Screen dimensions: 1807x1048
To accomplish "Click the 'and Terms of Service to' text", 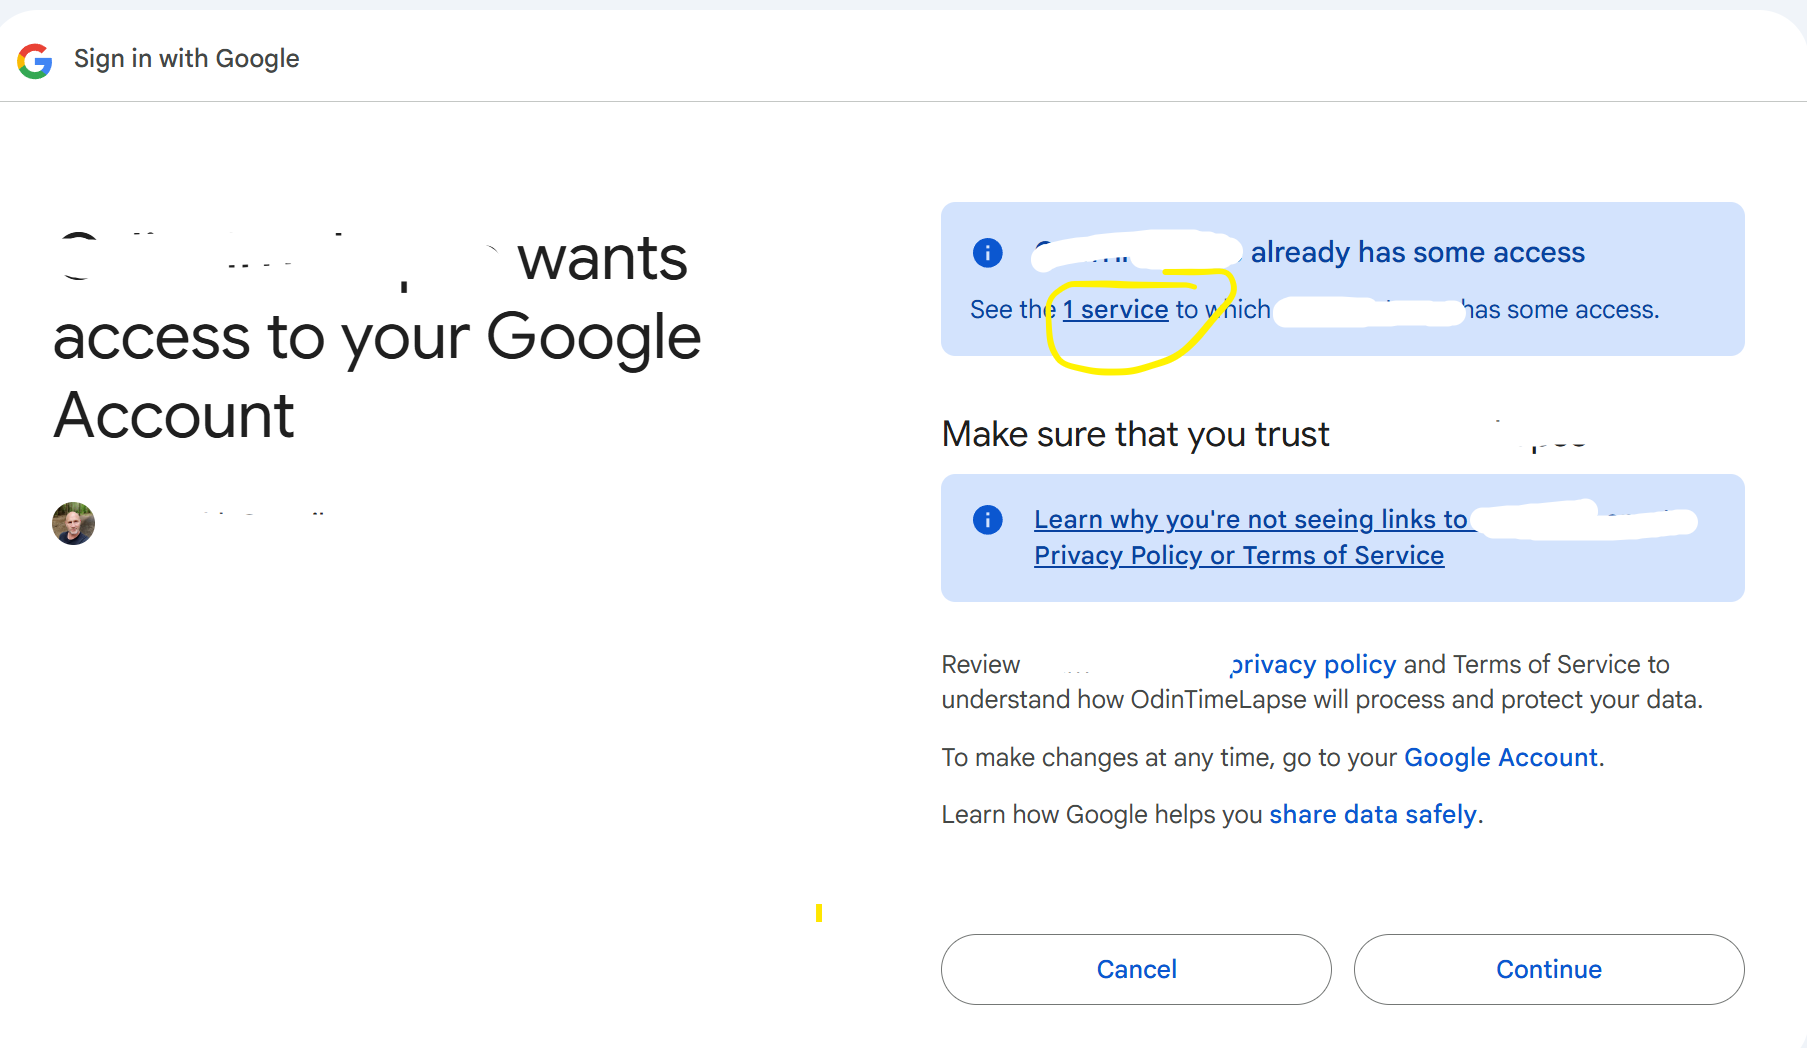I will [x=1536, y=665].
